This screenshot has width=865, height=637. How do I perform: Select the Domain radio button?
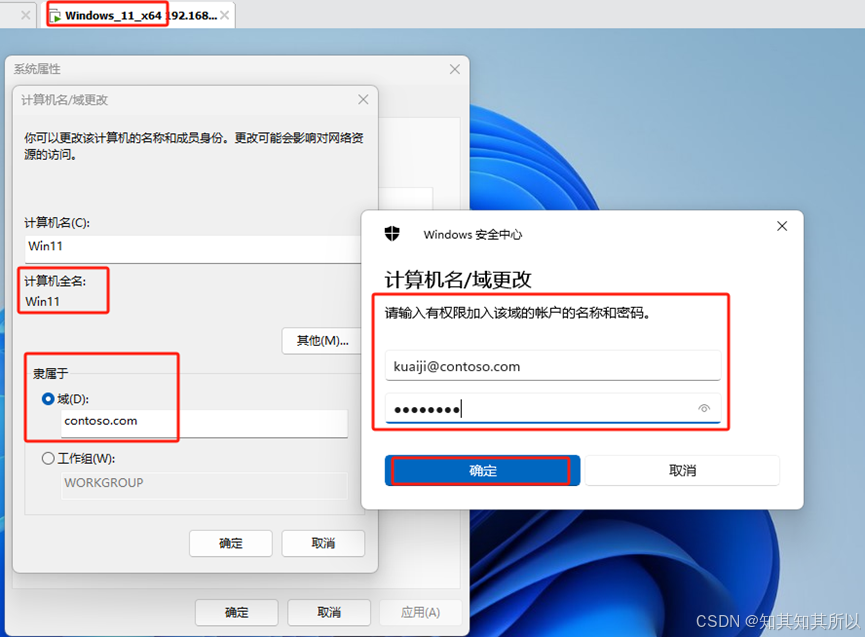point(48,399)
